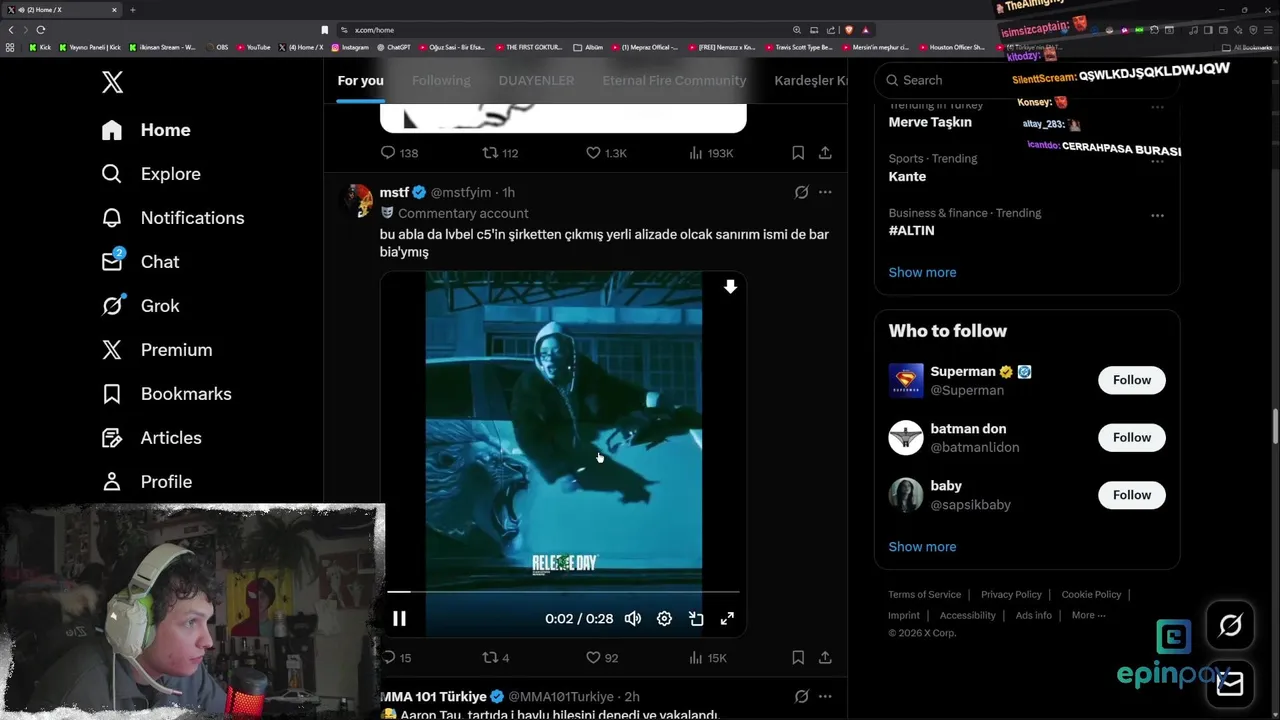Like the post with 1.3K likes

coord(606,153)
